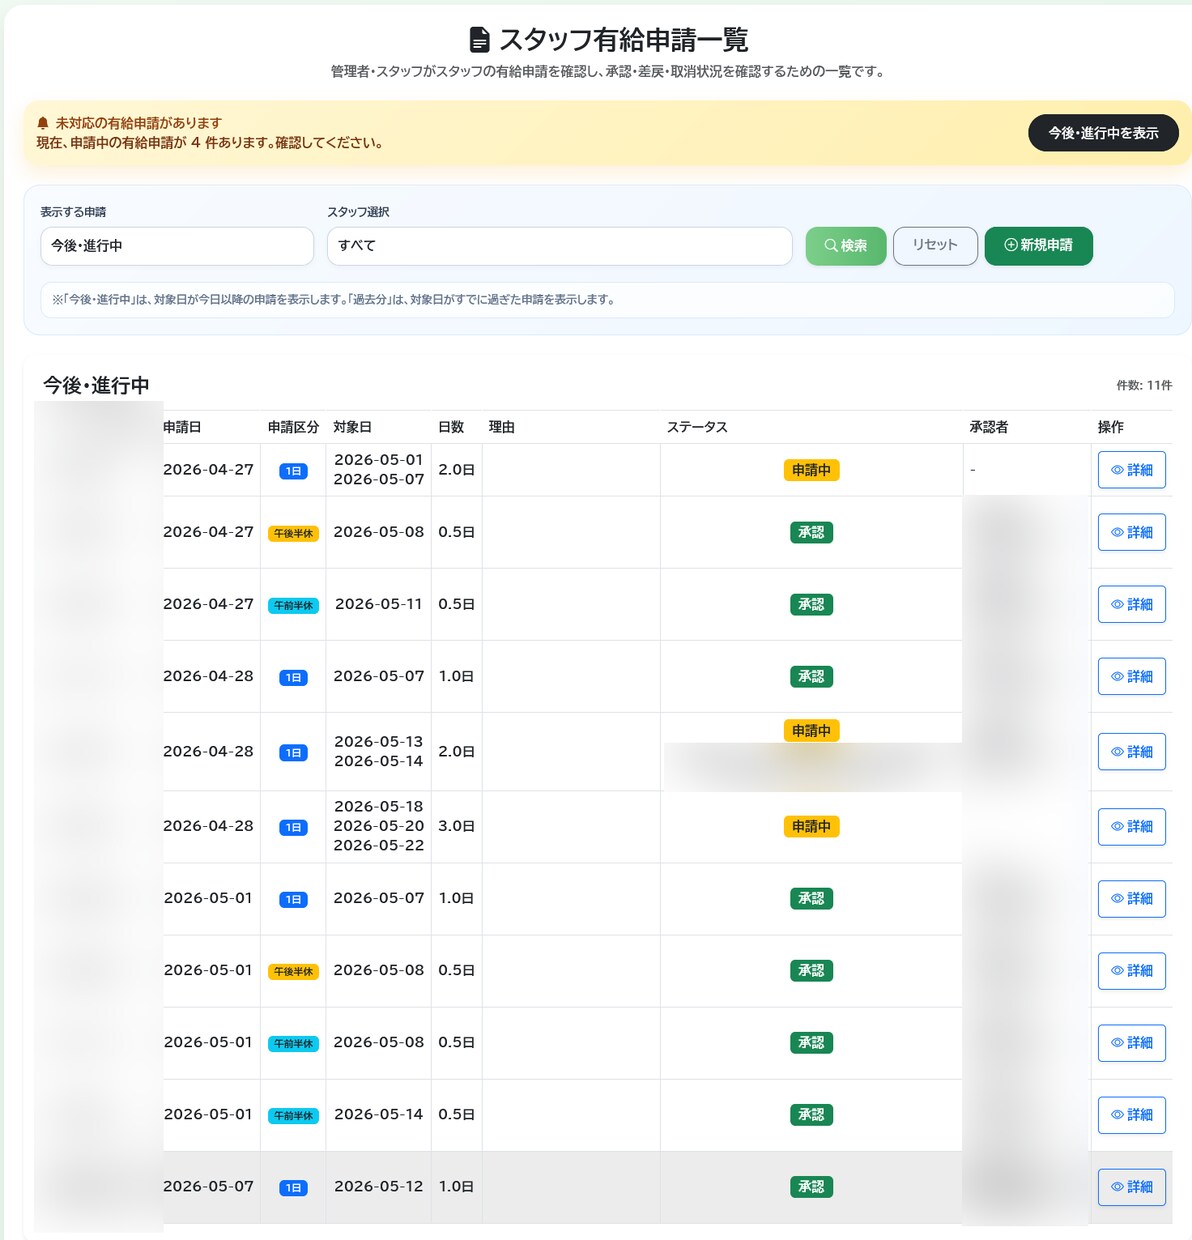This screenshot has height=1240, width=1192.
Task: Click 1日 badge in the 2026-05-12 row
Action: coord(293,1188)
